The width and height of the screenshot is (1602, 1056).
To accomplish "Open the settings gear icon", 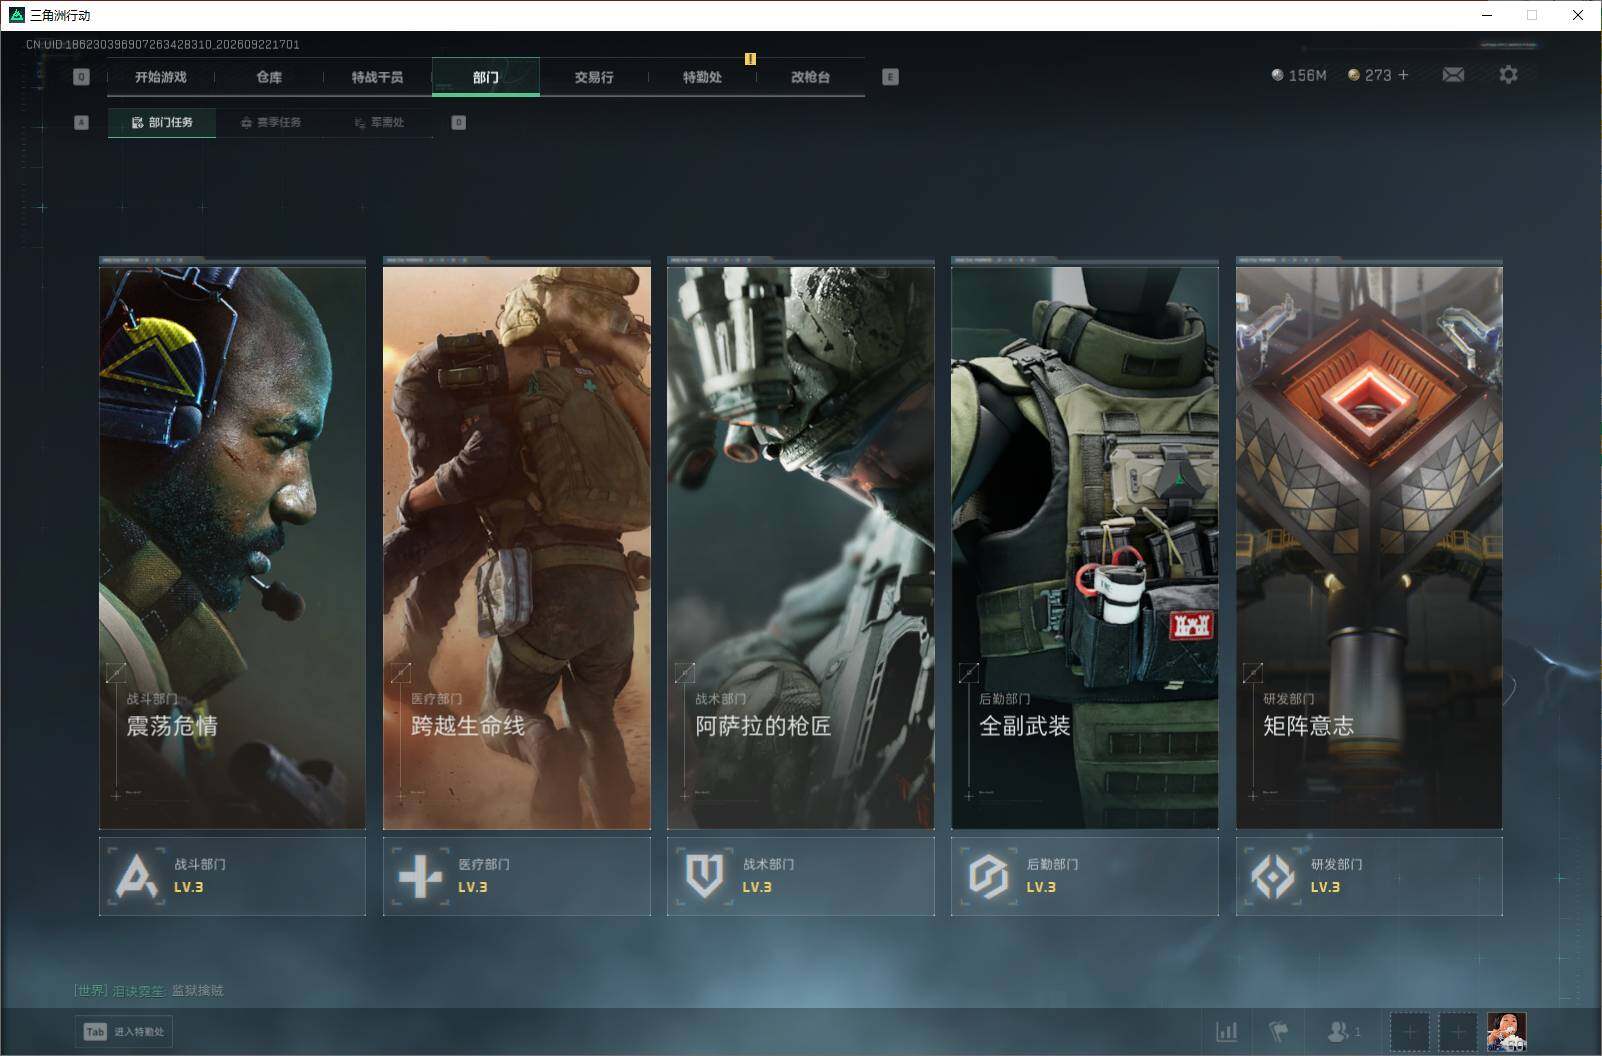I will click(x=1508, y=75).
